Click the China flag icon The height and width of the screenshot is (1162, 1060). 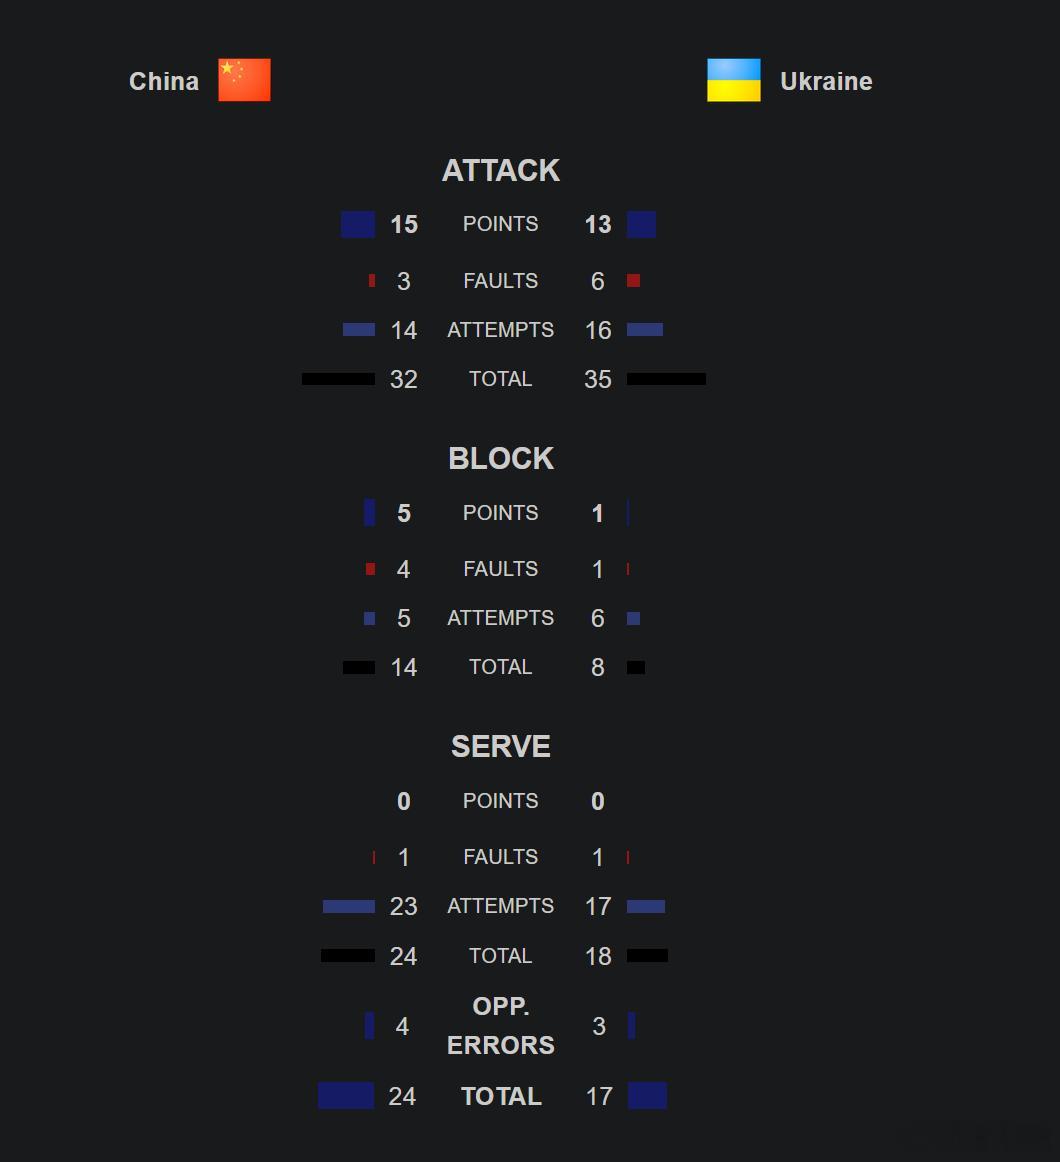[x=244, y=79]
